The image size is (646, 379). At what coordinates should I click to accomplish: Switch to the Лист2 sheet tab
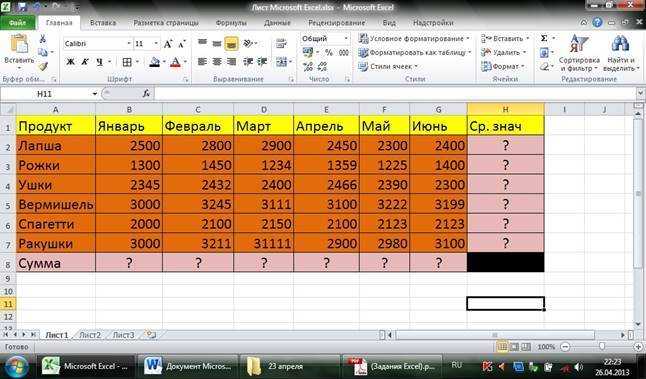90,335
